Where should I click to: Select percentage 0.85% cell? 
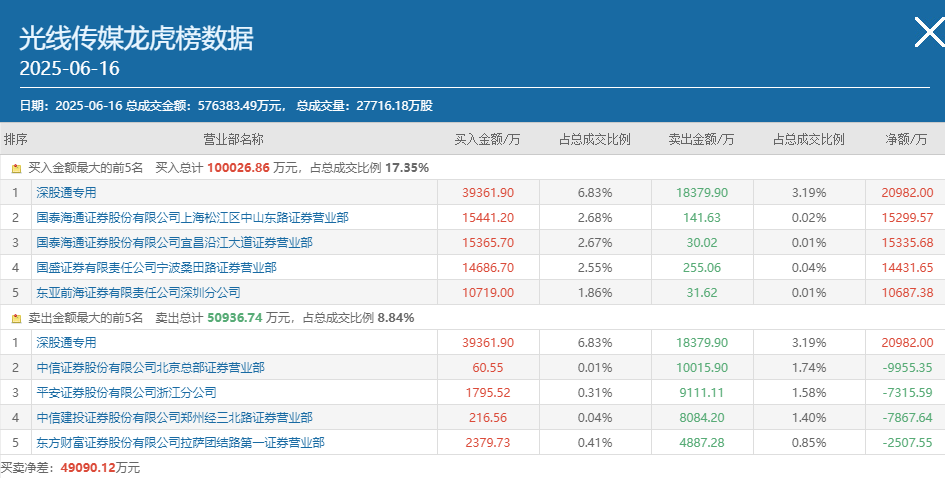(x=809, y=443)
